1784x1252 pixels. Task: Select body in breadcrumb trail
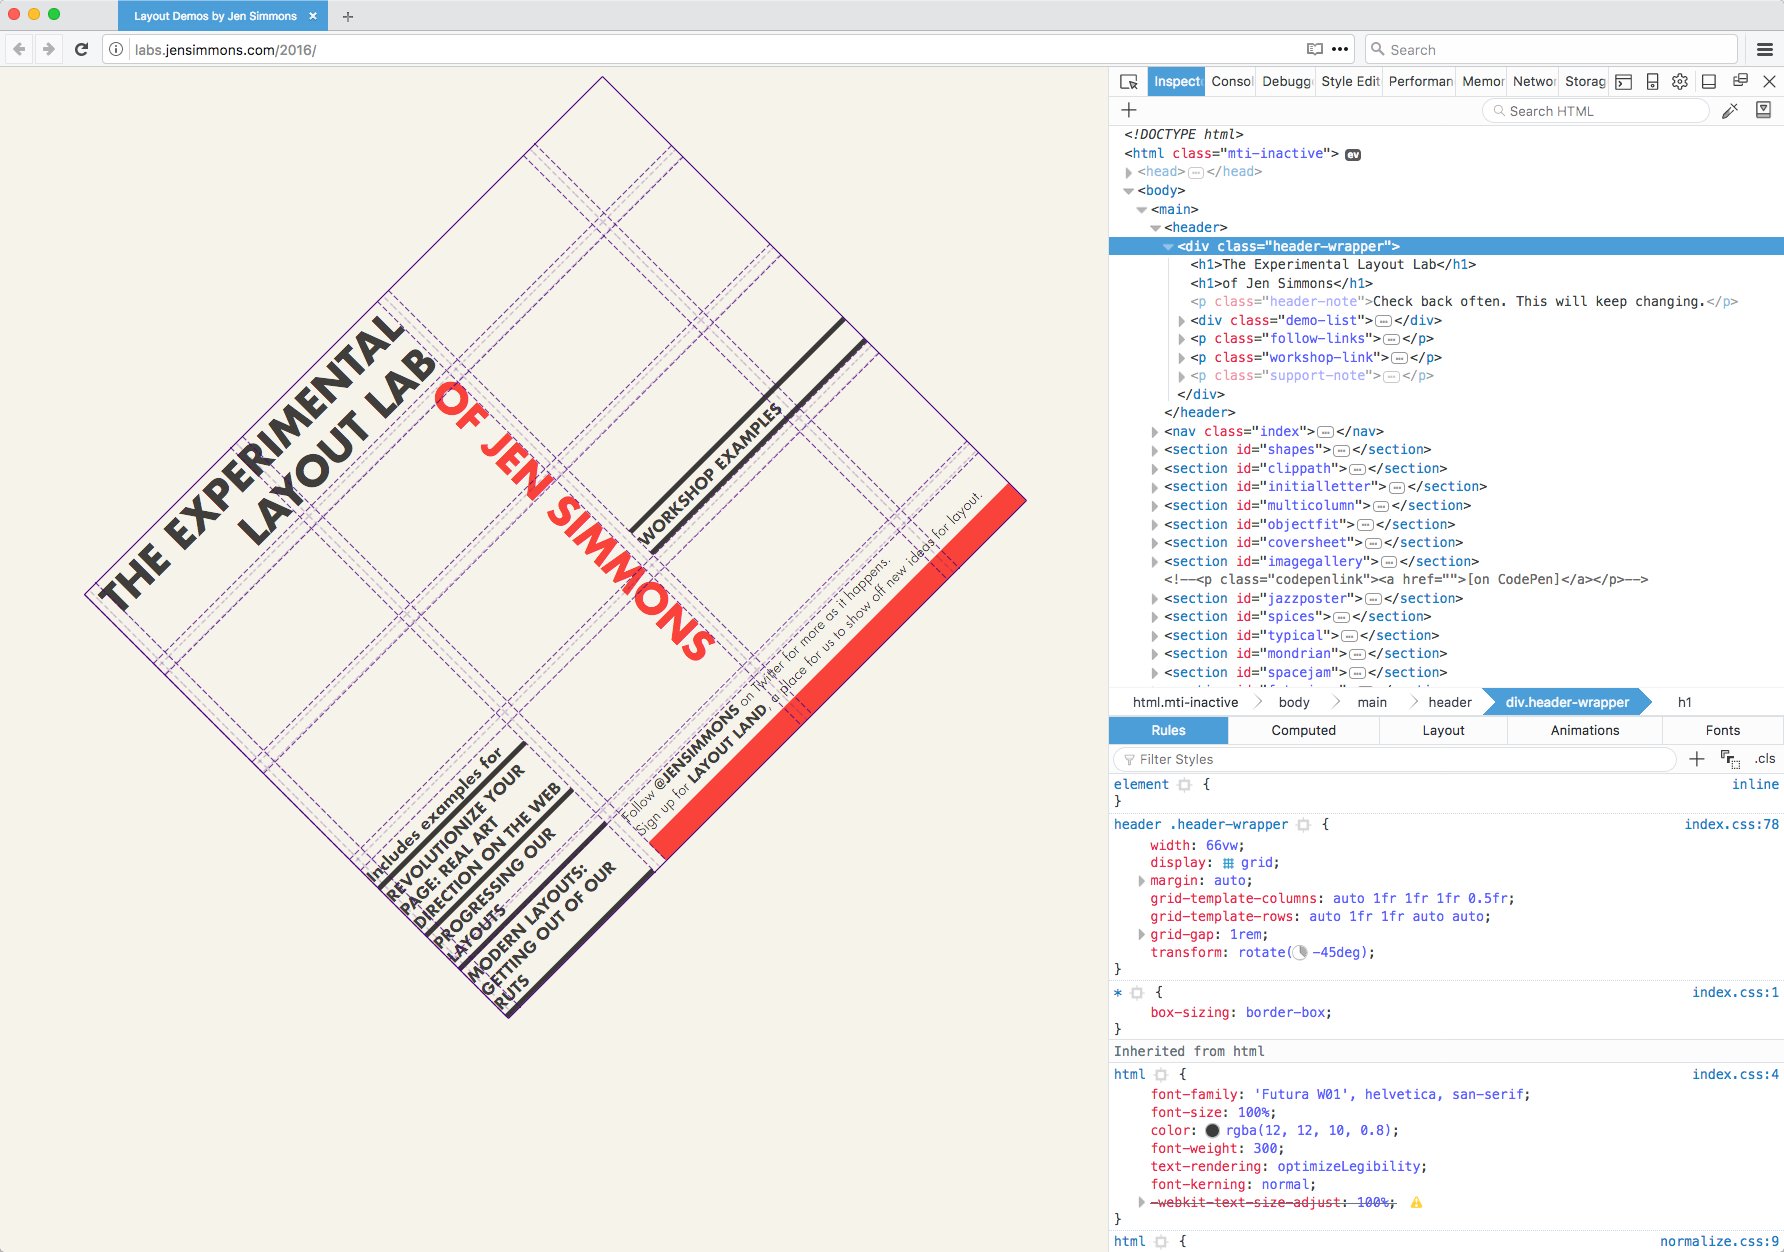[x=1294, y=702]
